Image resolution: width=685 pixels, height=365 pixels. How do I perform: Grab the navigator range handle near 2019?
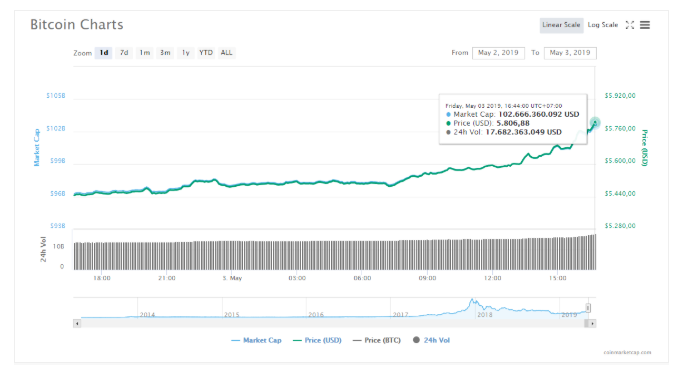[588, 308]
